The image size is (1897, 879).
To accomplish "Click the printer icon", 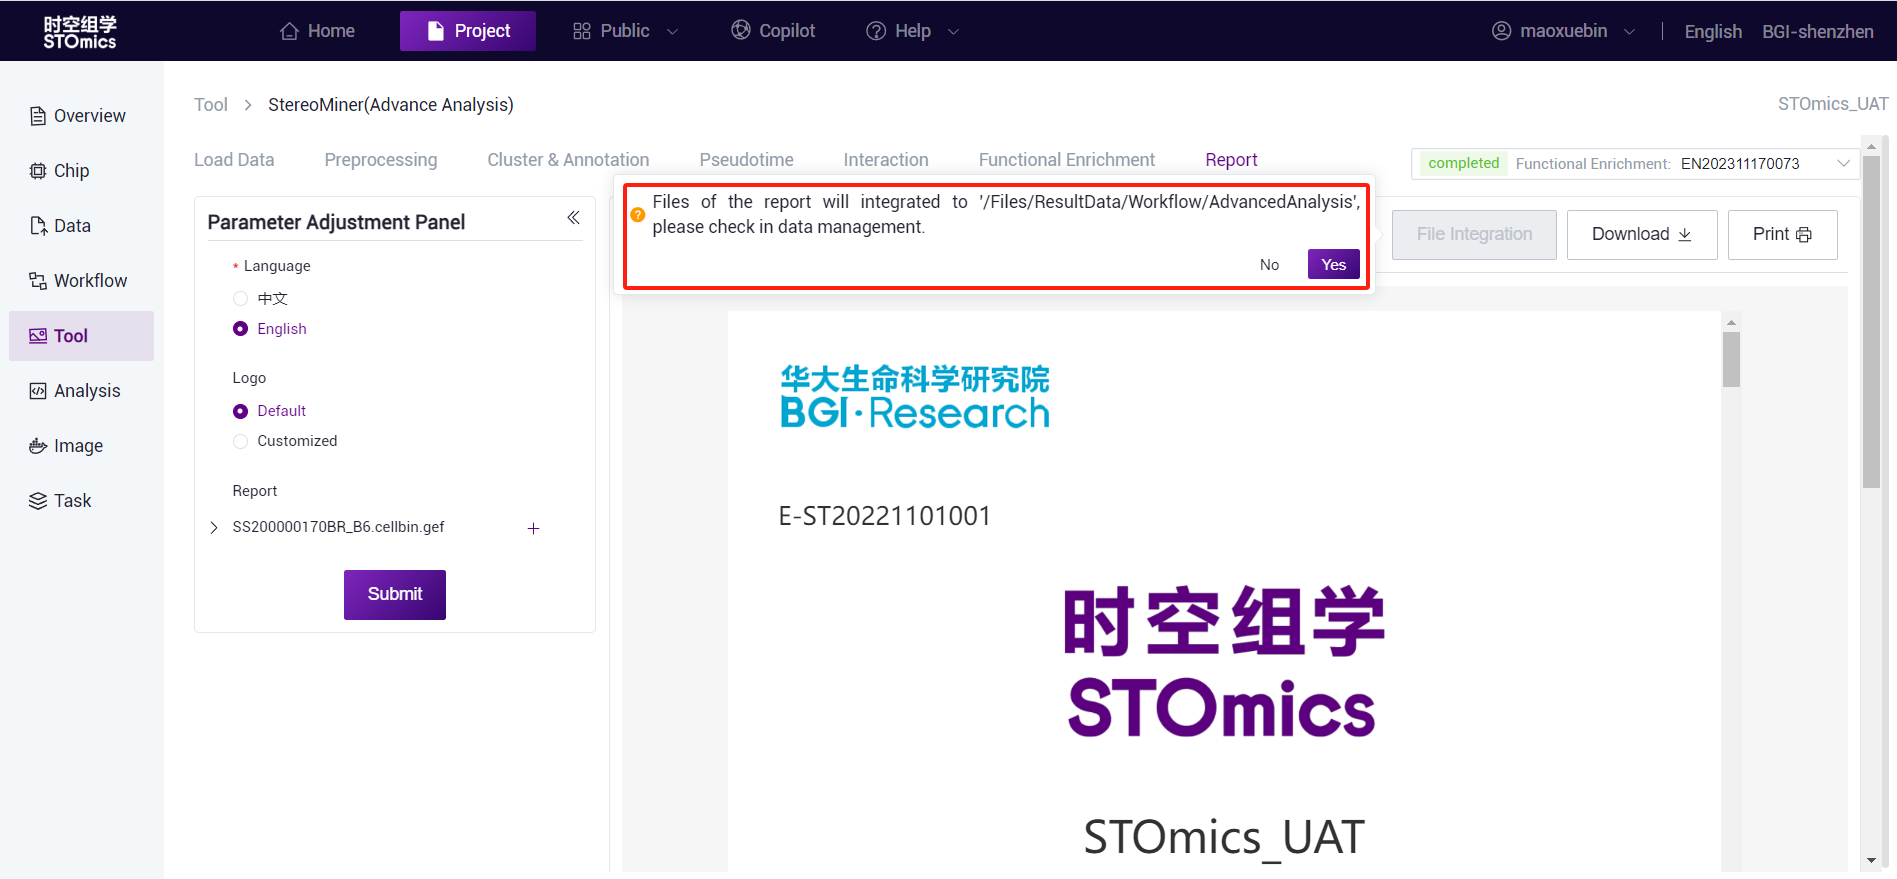I will (1804, 235).
